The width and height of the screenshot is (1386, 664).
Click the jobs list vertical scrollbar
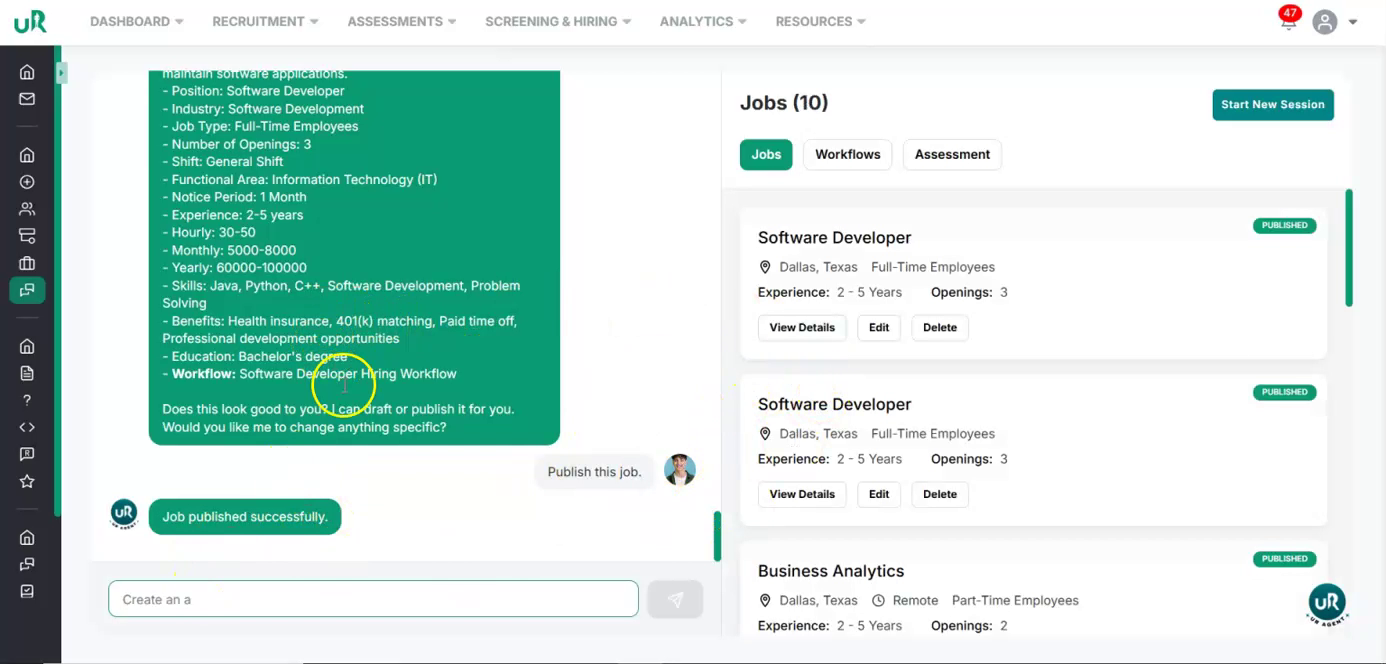(x=1348, y=247)
